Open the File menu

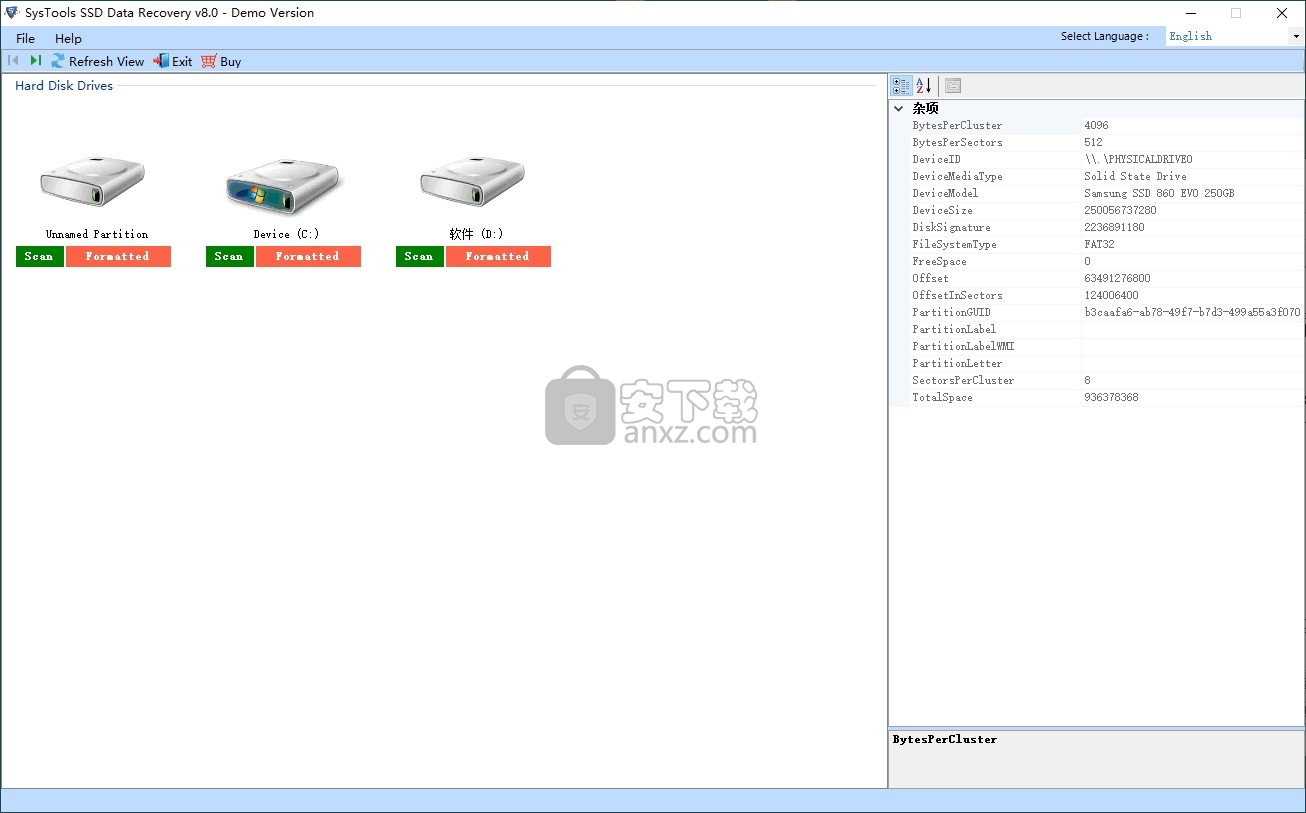click(x=25, y=38)
